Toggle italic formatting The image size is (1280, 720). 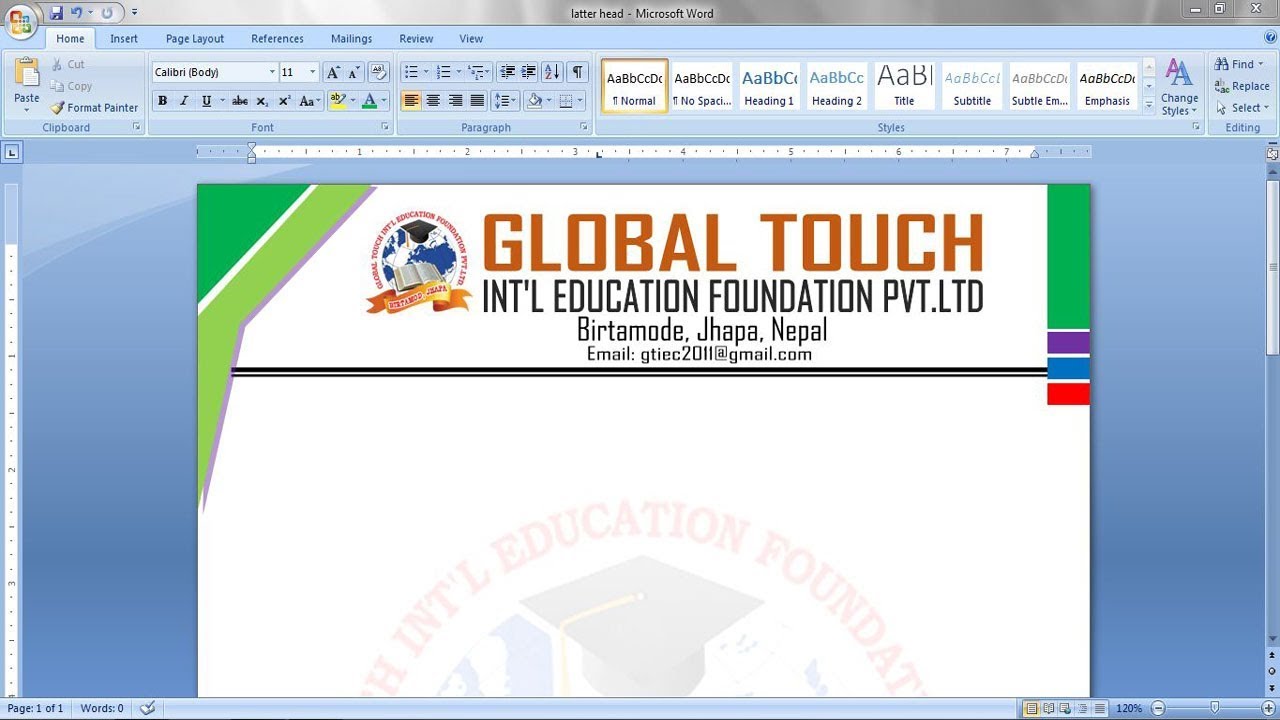184,101
